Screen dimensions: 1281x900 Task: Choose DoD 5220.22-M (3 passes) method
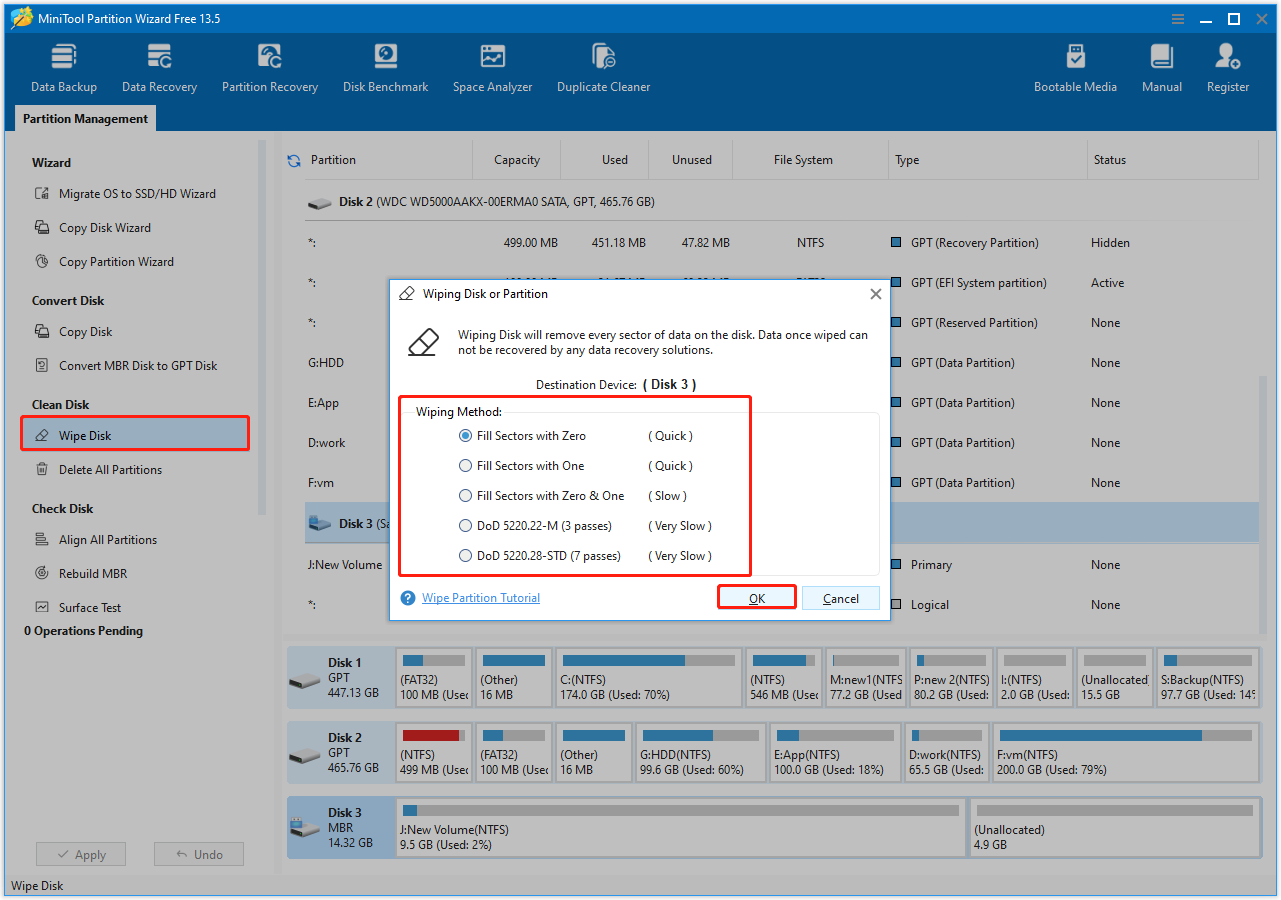click(x=465, y=525)
